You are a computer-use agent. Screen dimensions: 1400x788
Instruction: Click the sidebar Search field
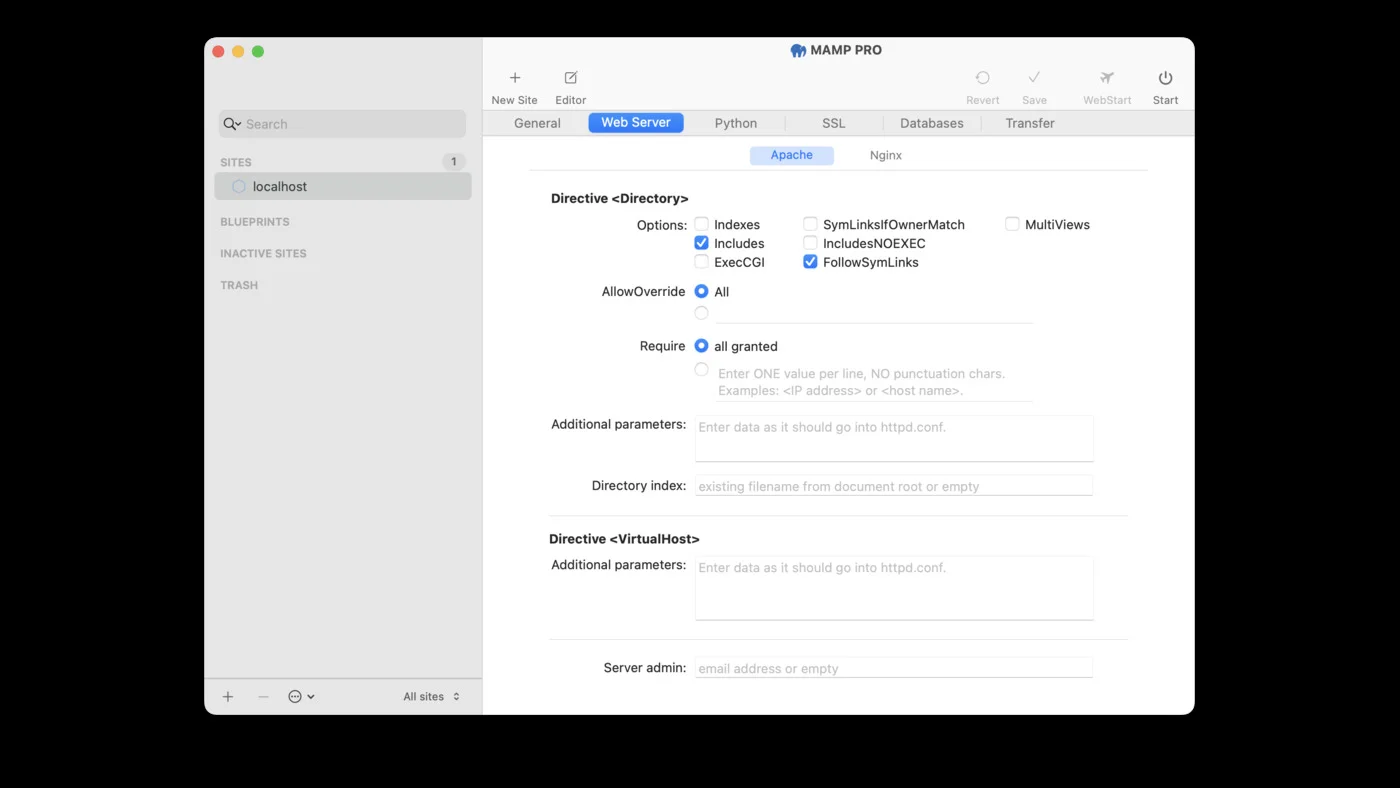[343, 124]
